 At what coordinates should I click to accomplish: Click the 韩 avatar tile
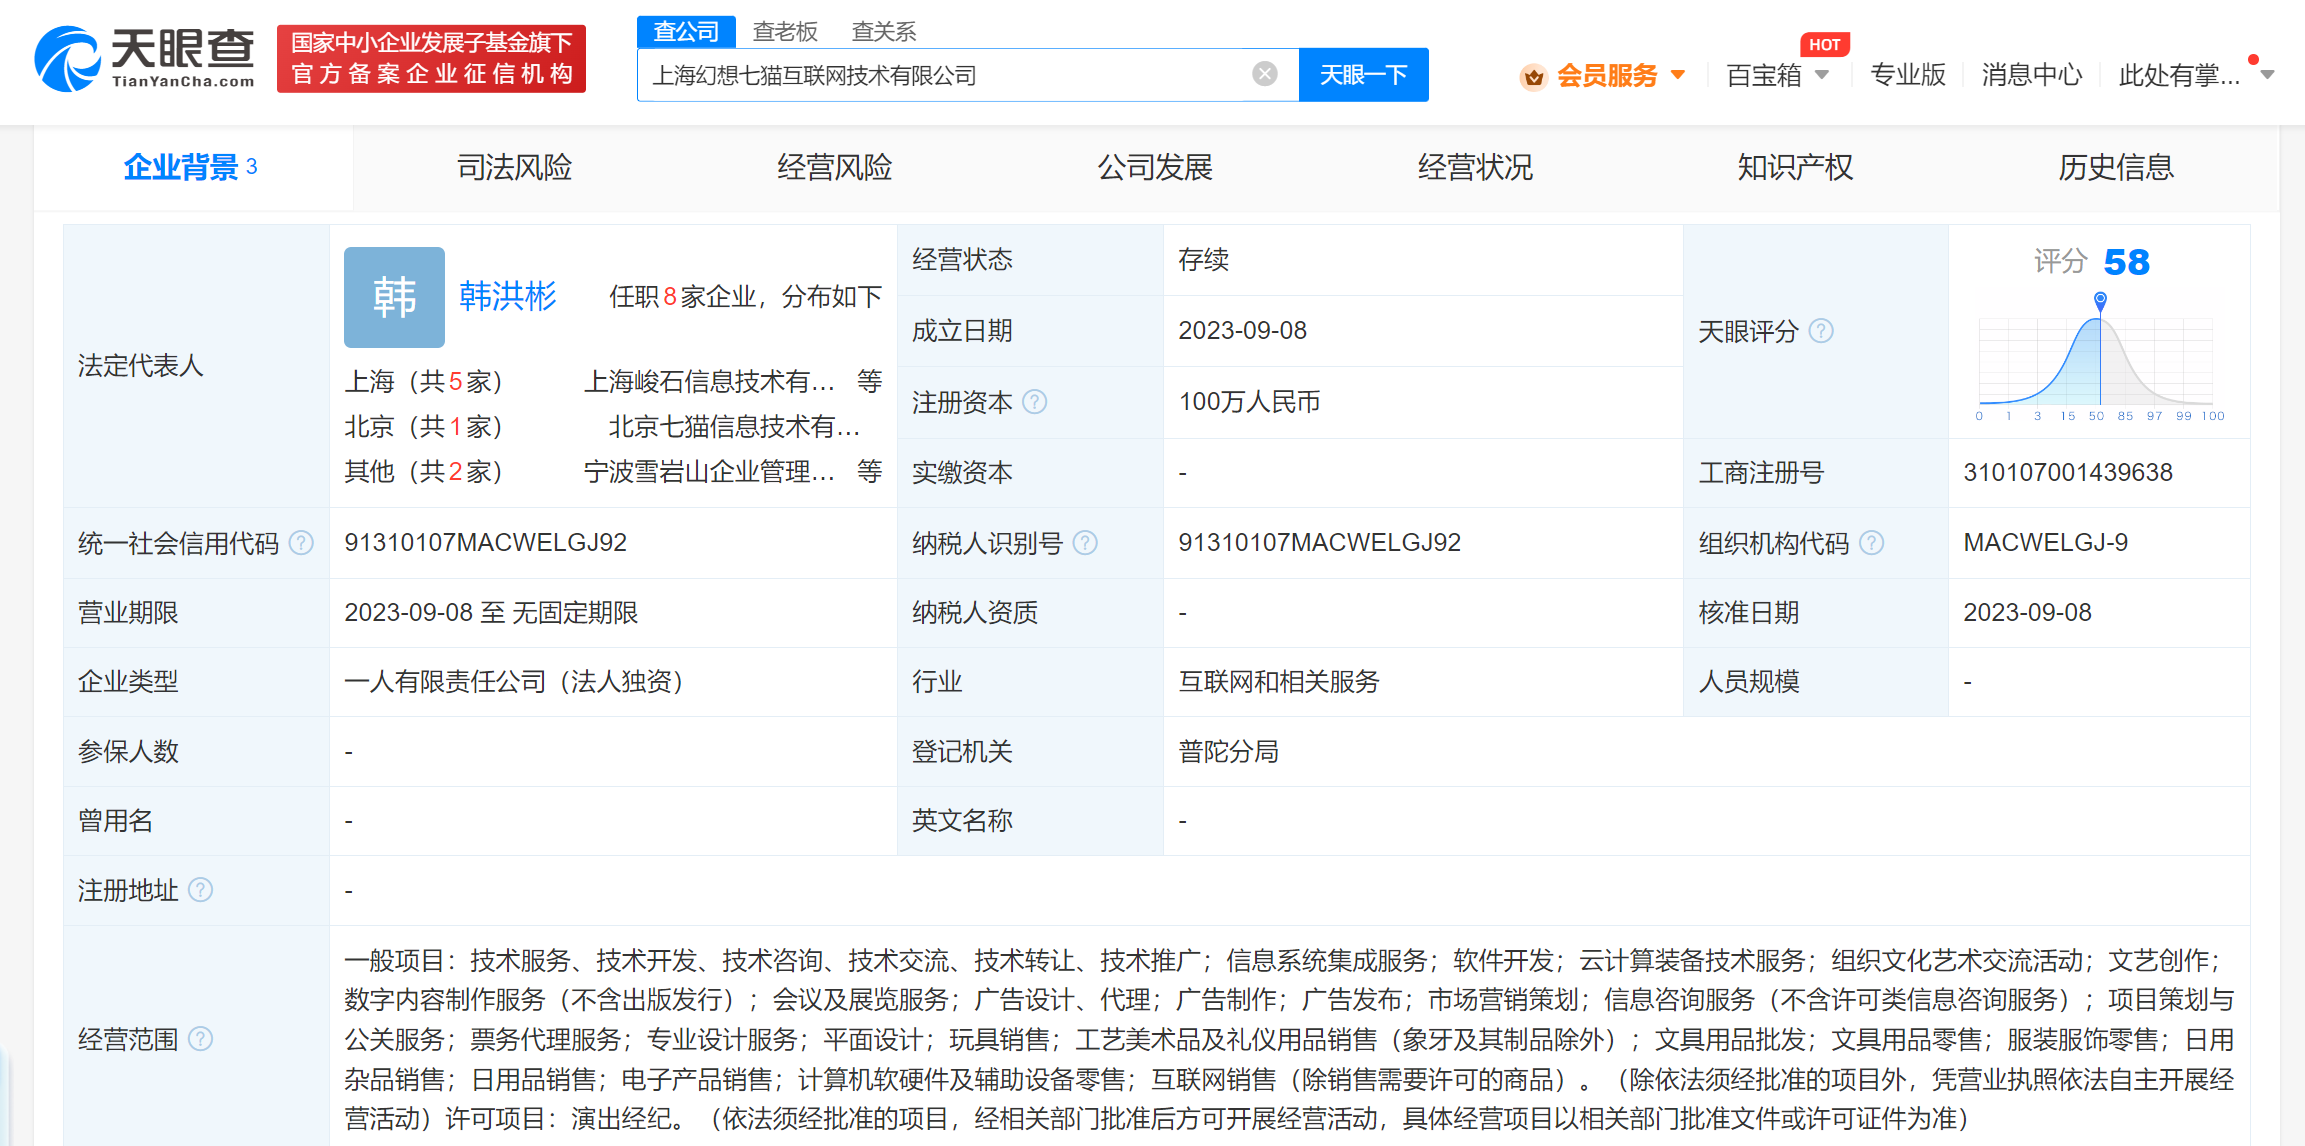394,297
